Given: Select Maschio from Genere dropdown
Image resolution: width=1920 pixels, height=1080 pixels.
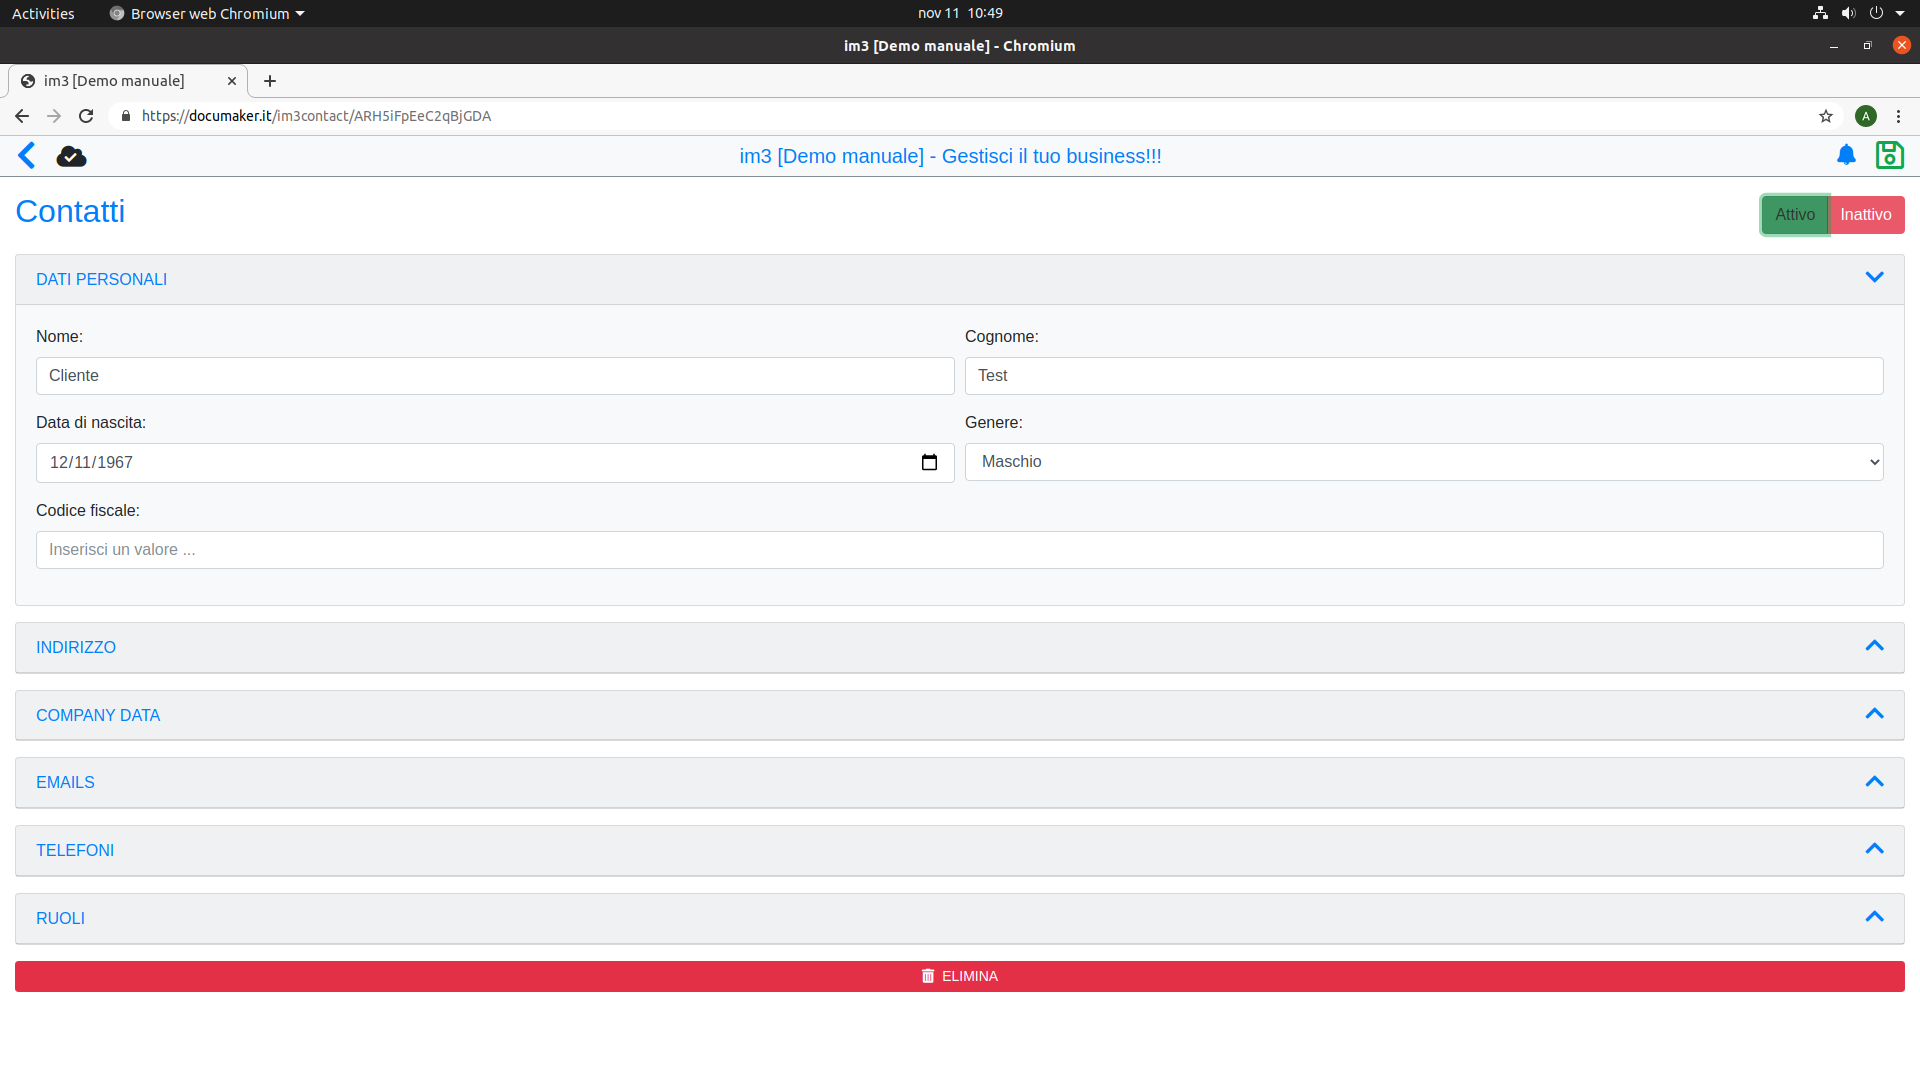Looking at the screenshot, I should pos(1424,462).
